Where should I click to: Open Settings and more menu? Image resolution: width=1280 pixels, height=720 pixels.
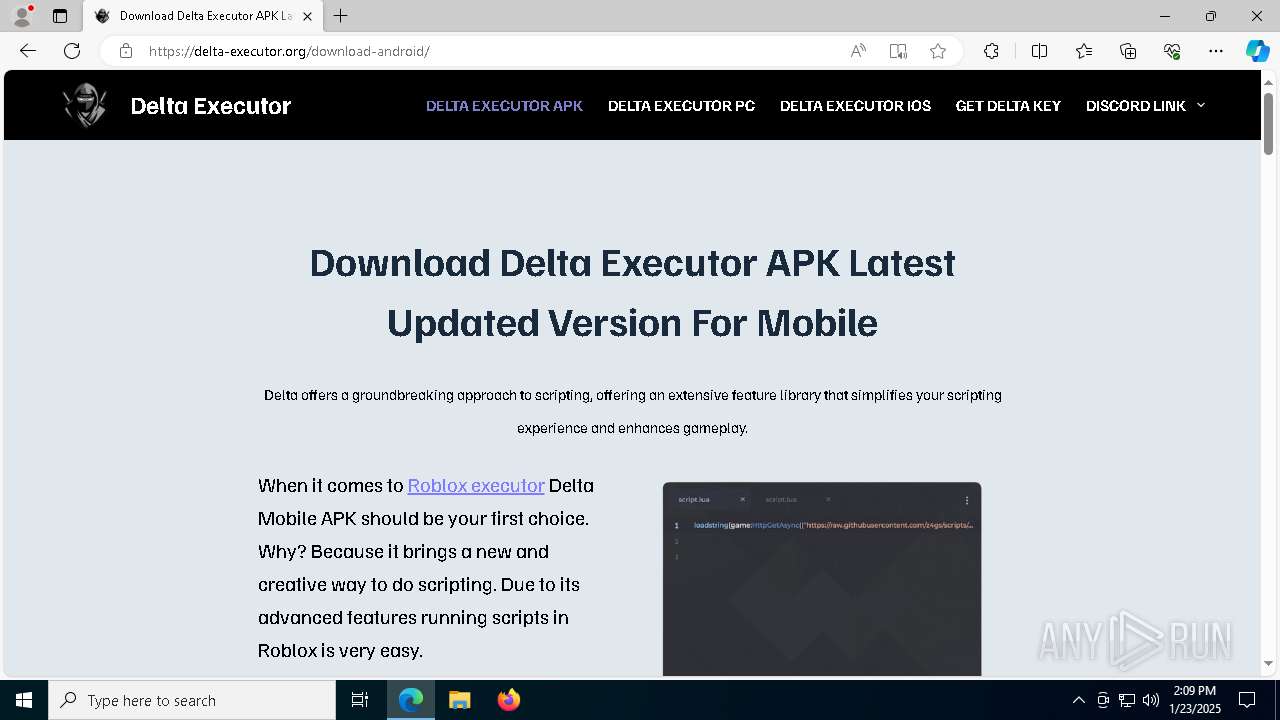pos(1216,51)
